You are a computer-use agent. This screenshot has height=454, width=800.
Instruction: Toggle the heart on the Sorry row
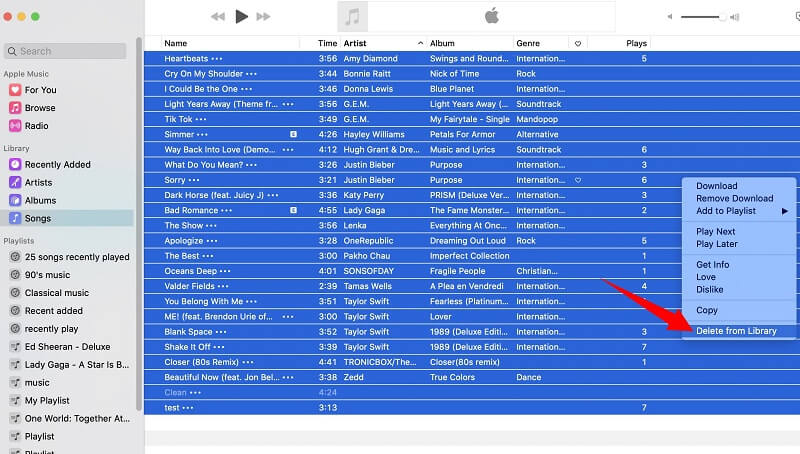[578, 180]
